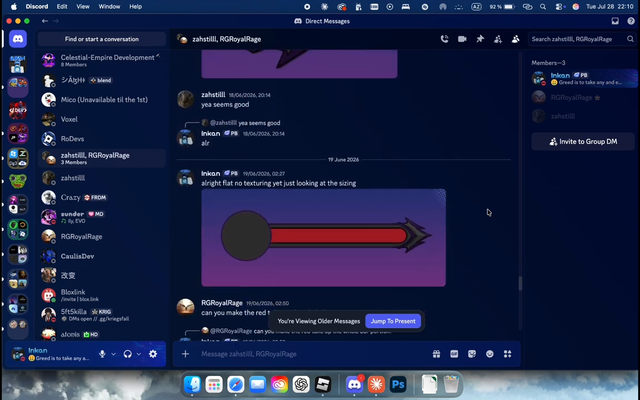The height and width of the screenshot is (400, 640).
Task: Open the Window menu
Action: (x=109, y=7)
